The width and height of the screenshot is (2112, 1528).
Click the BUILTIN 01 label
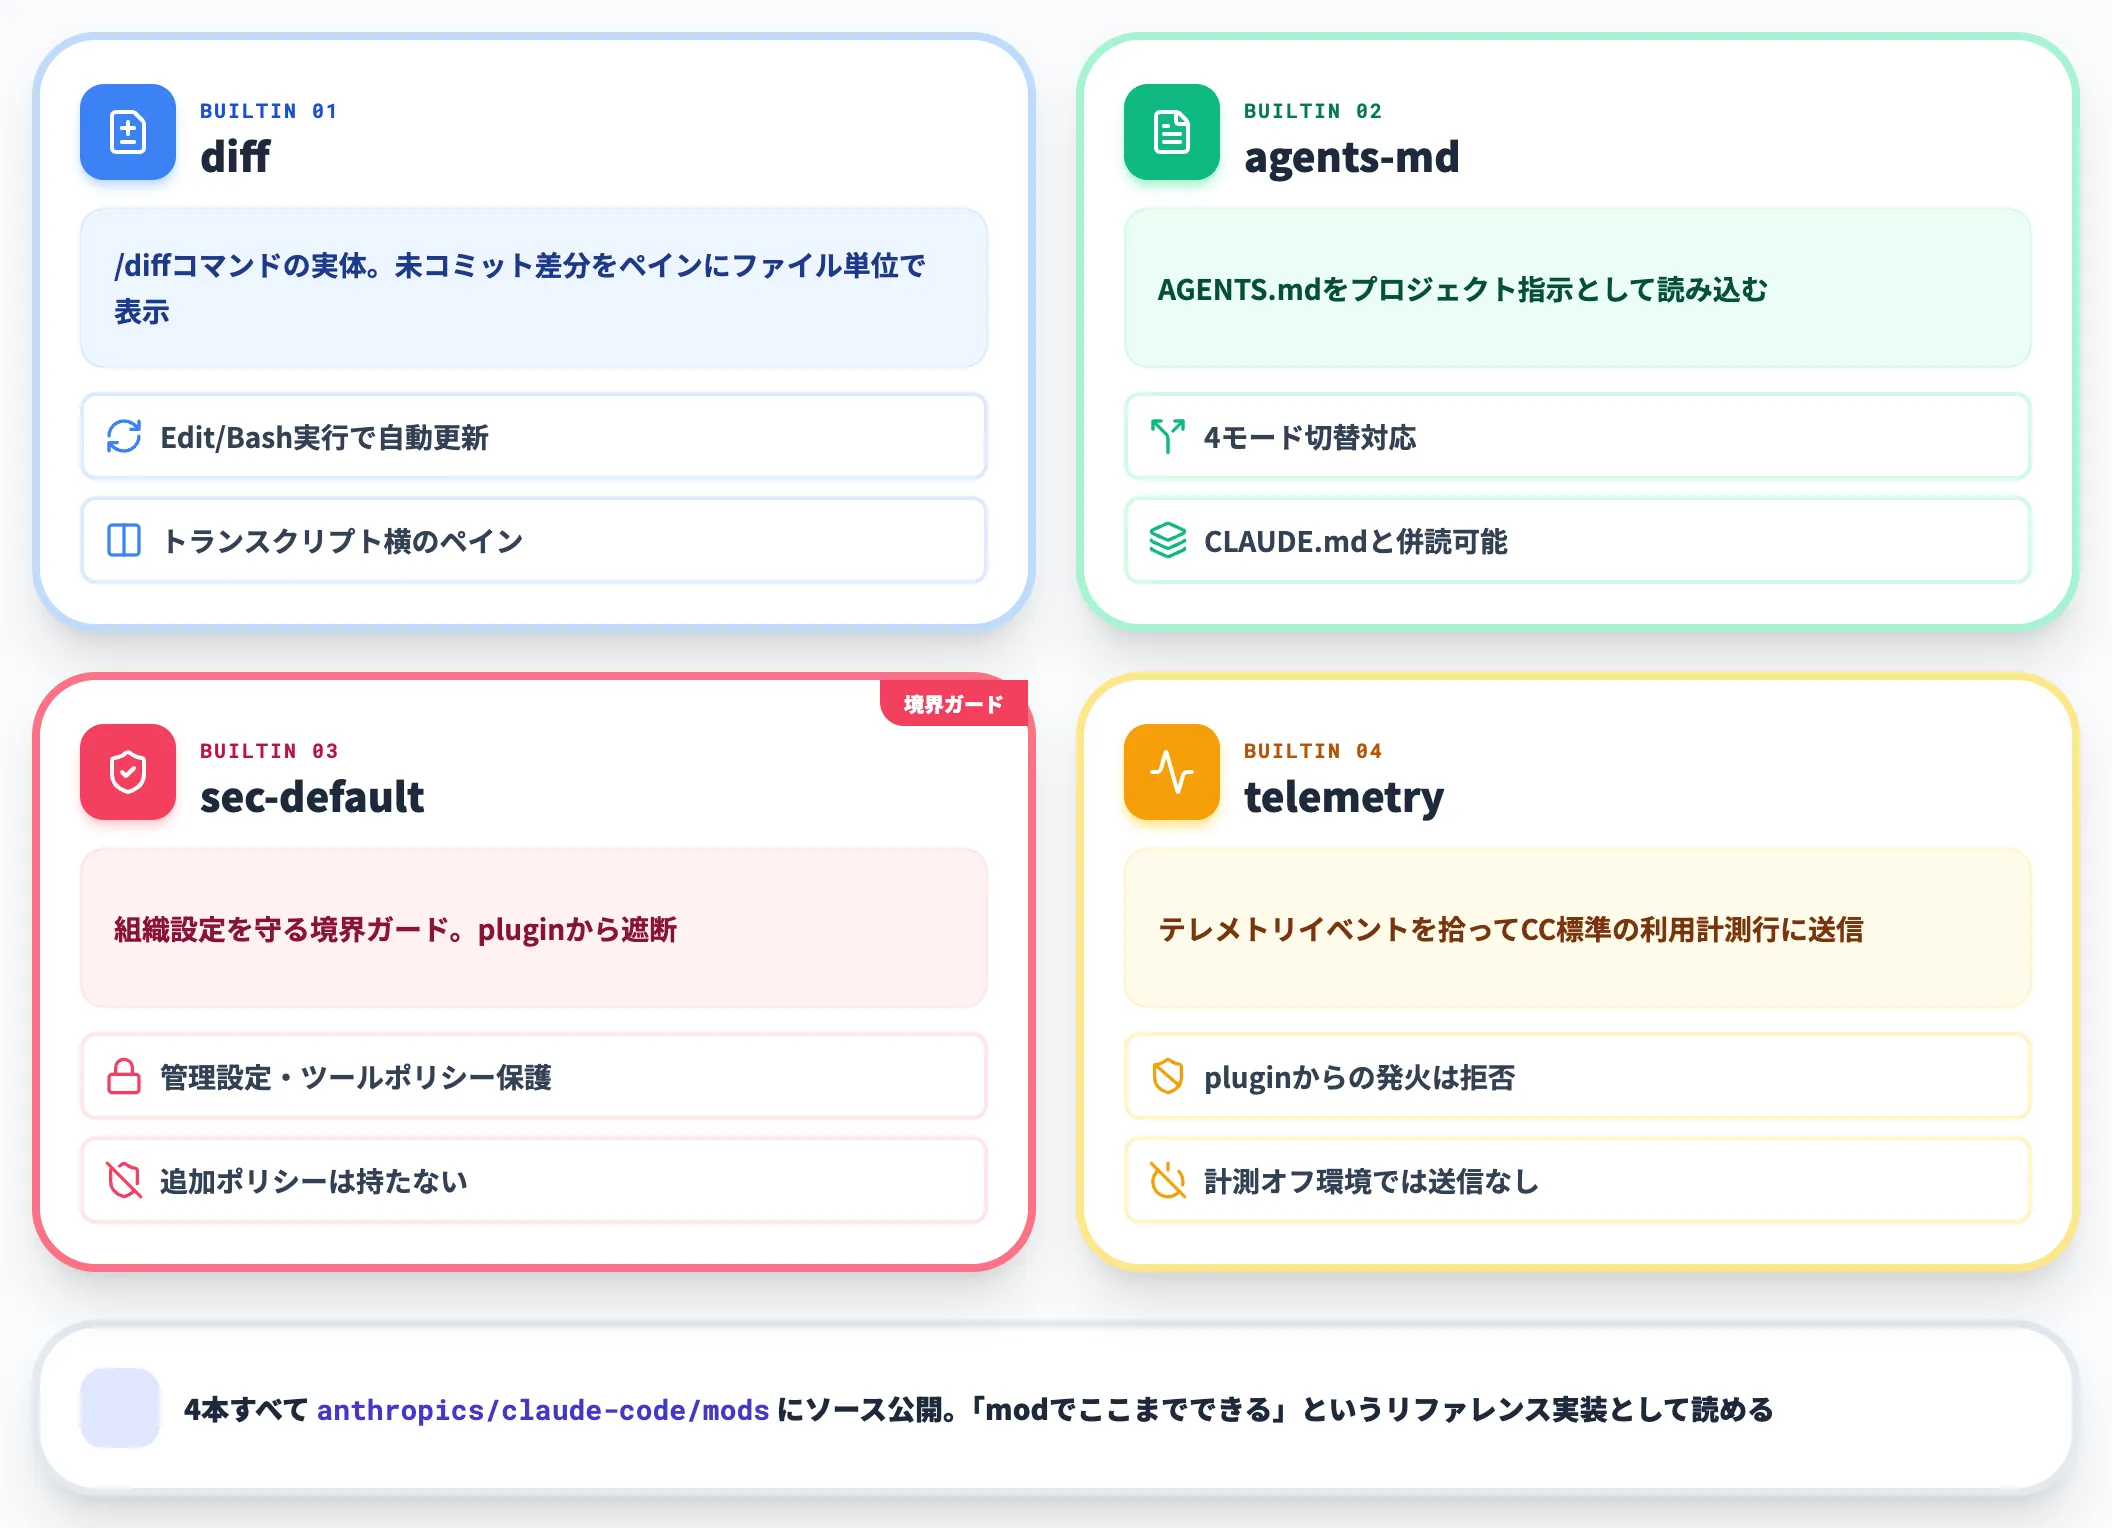268,111
